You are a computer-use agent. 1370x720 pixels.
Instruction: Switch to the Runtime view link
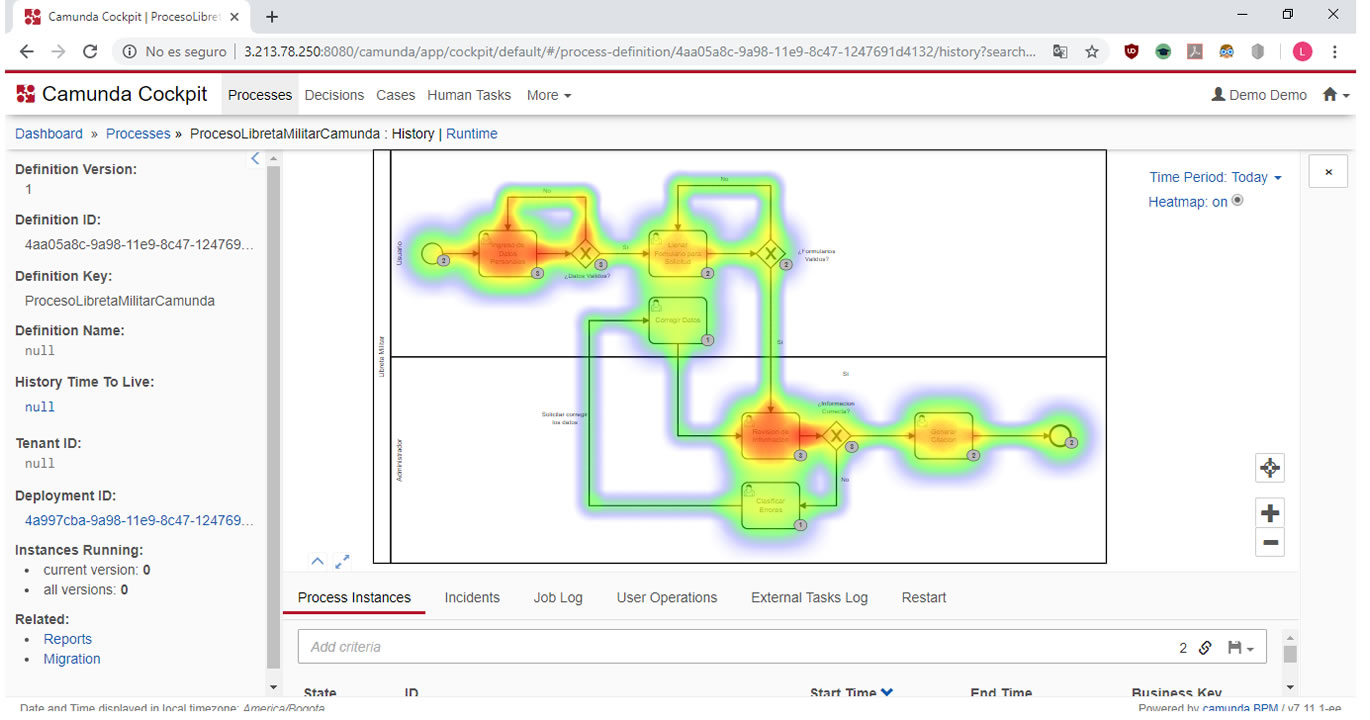click(472, 134)
